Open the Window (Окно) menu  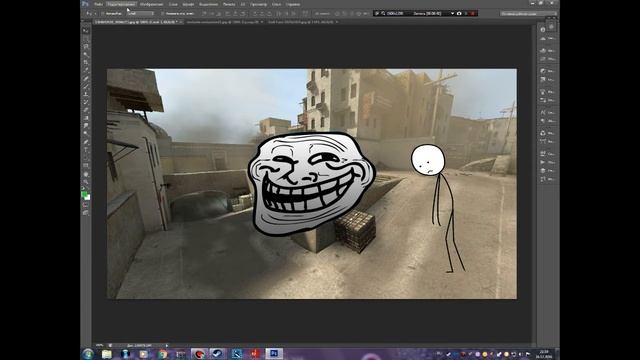click(x=276, y=4)
